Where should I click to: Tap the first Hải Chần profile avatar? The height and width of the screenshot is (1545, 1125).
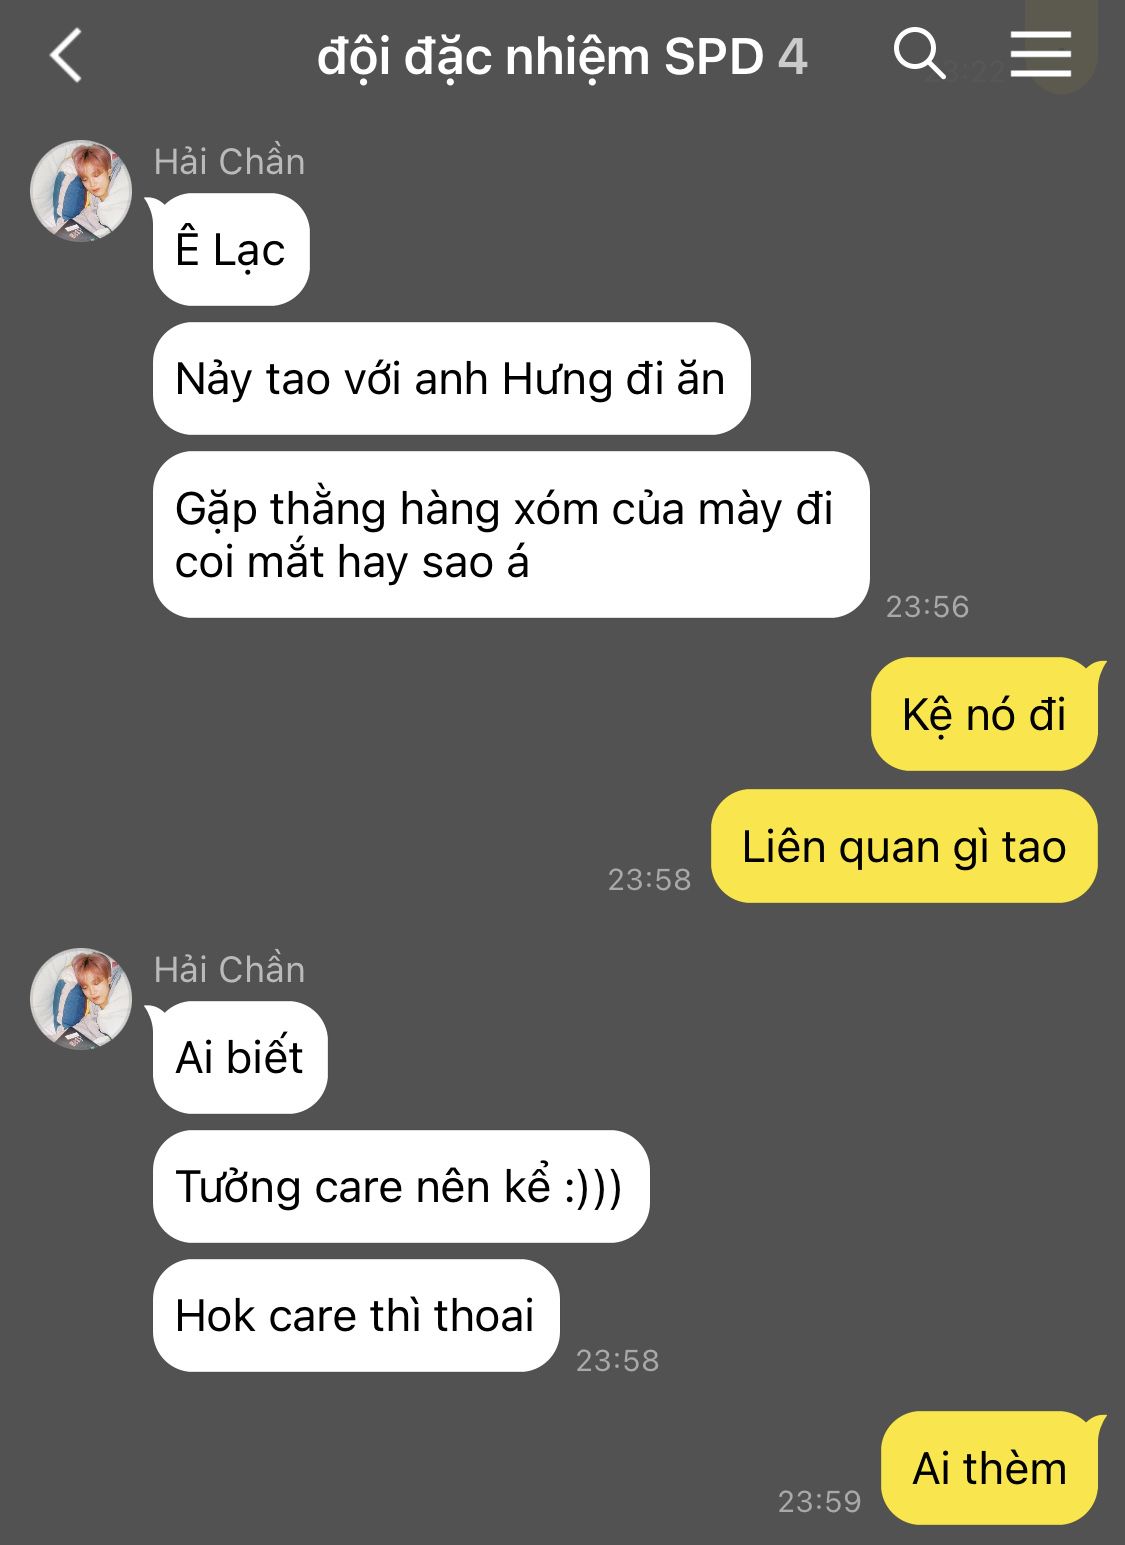(x=81, y=191)
